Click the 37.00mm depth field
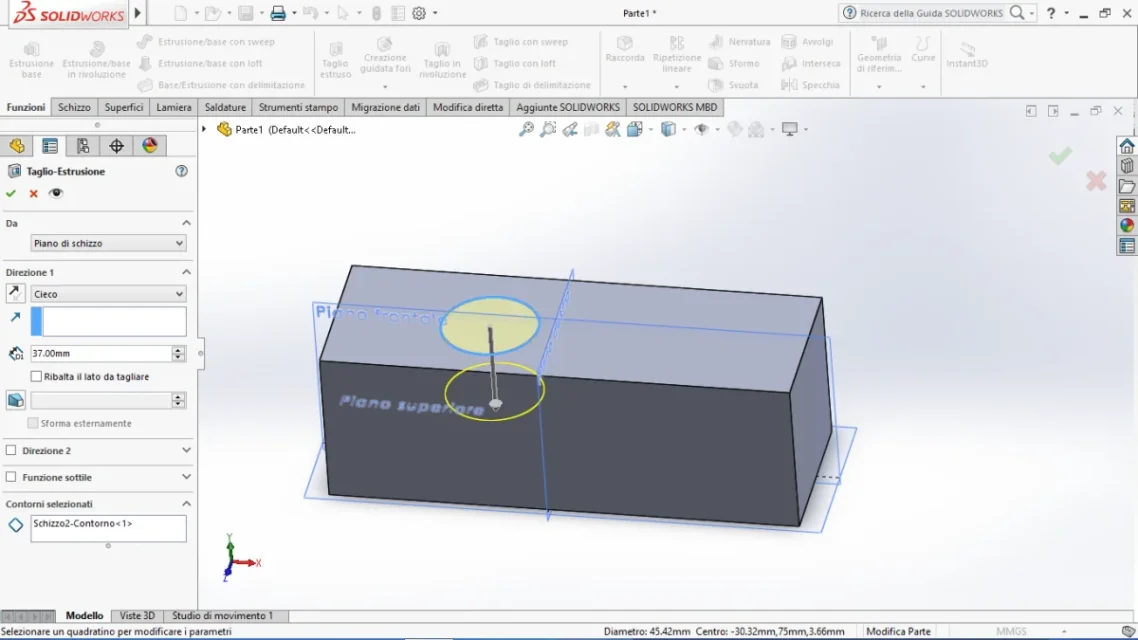Screen dimensions: 1138x640 coord(100,353)
